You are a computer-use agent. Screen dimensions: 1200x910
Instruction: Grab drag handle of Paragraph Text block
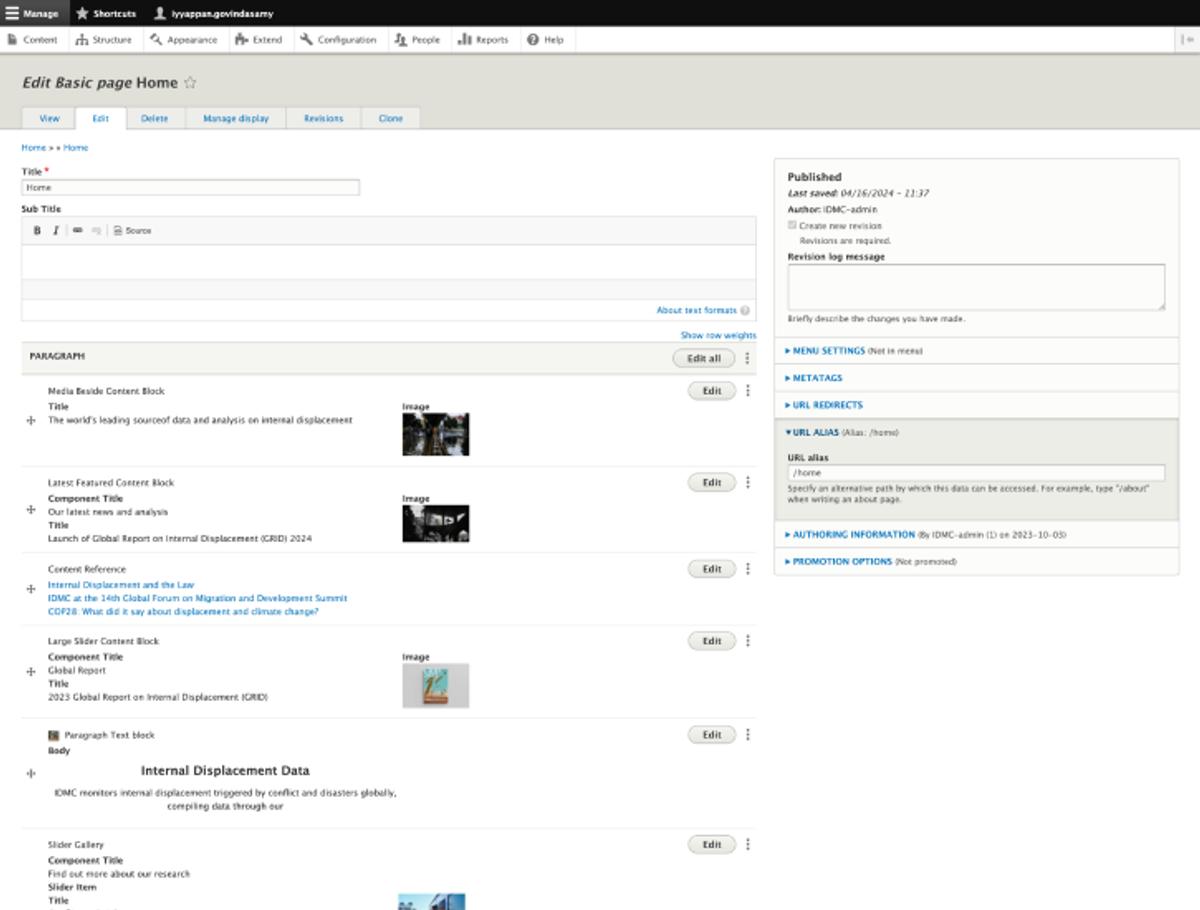coord(31,773)
